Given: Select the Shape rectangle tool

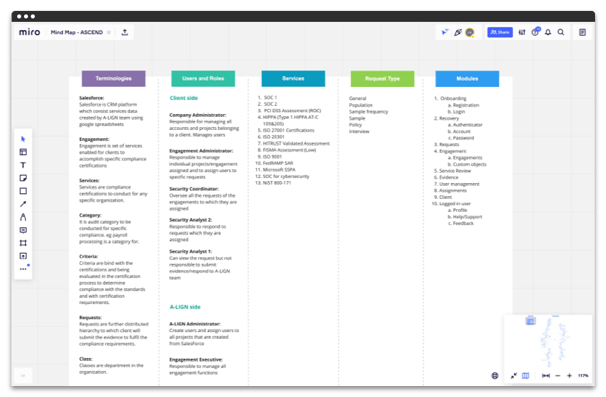Looking at the screenshot, I should [23, 191].
